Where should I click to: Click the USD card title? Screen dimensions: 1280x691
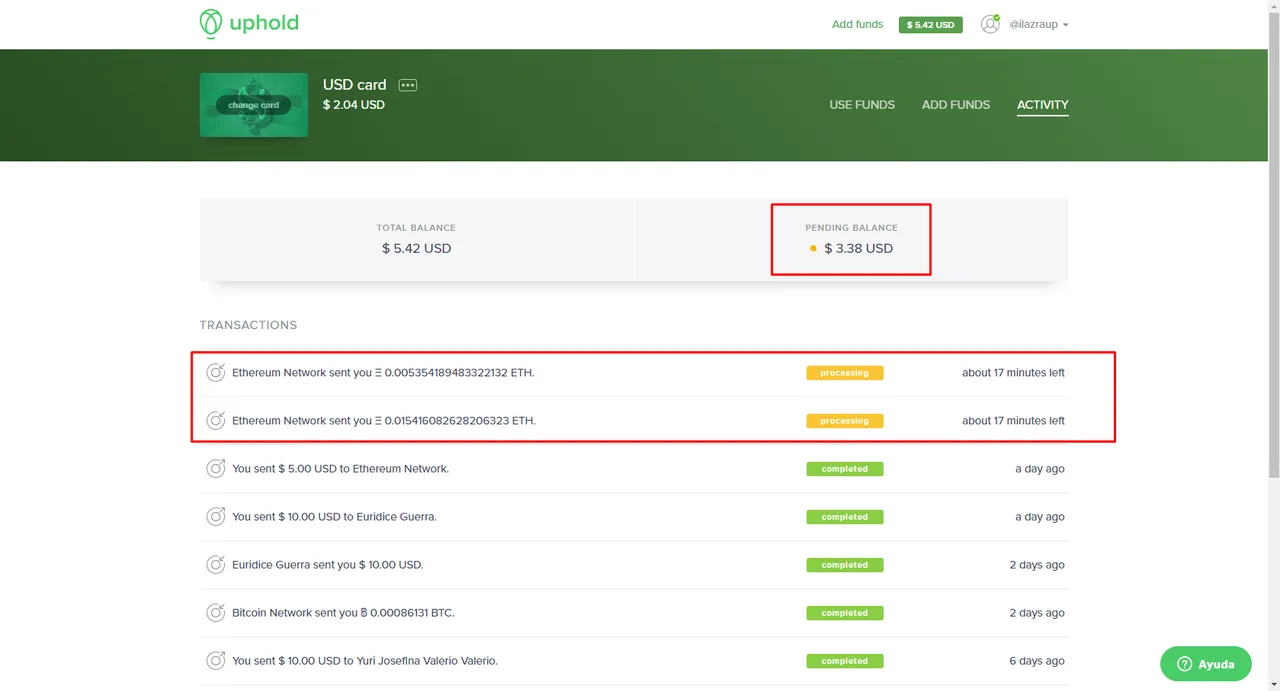[x=354, y=85]
